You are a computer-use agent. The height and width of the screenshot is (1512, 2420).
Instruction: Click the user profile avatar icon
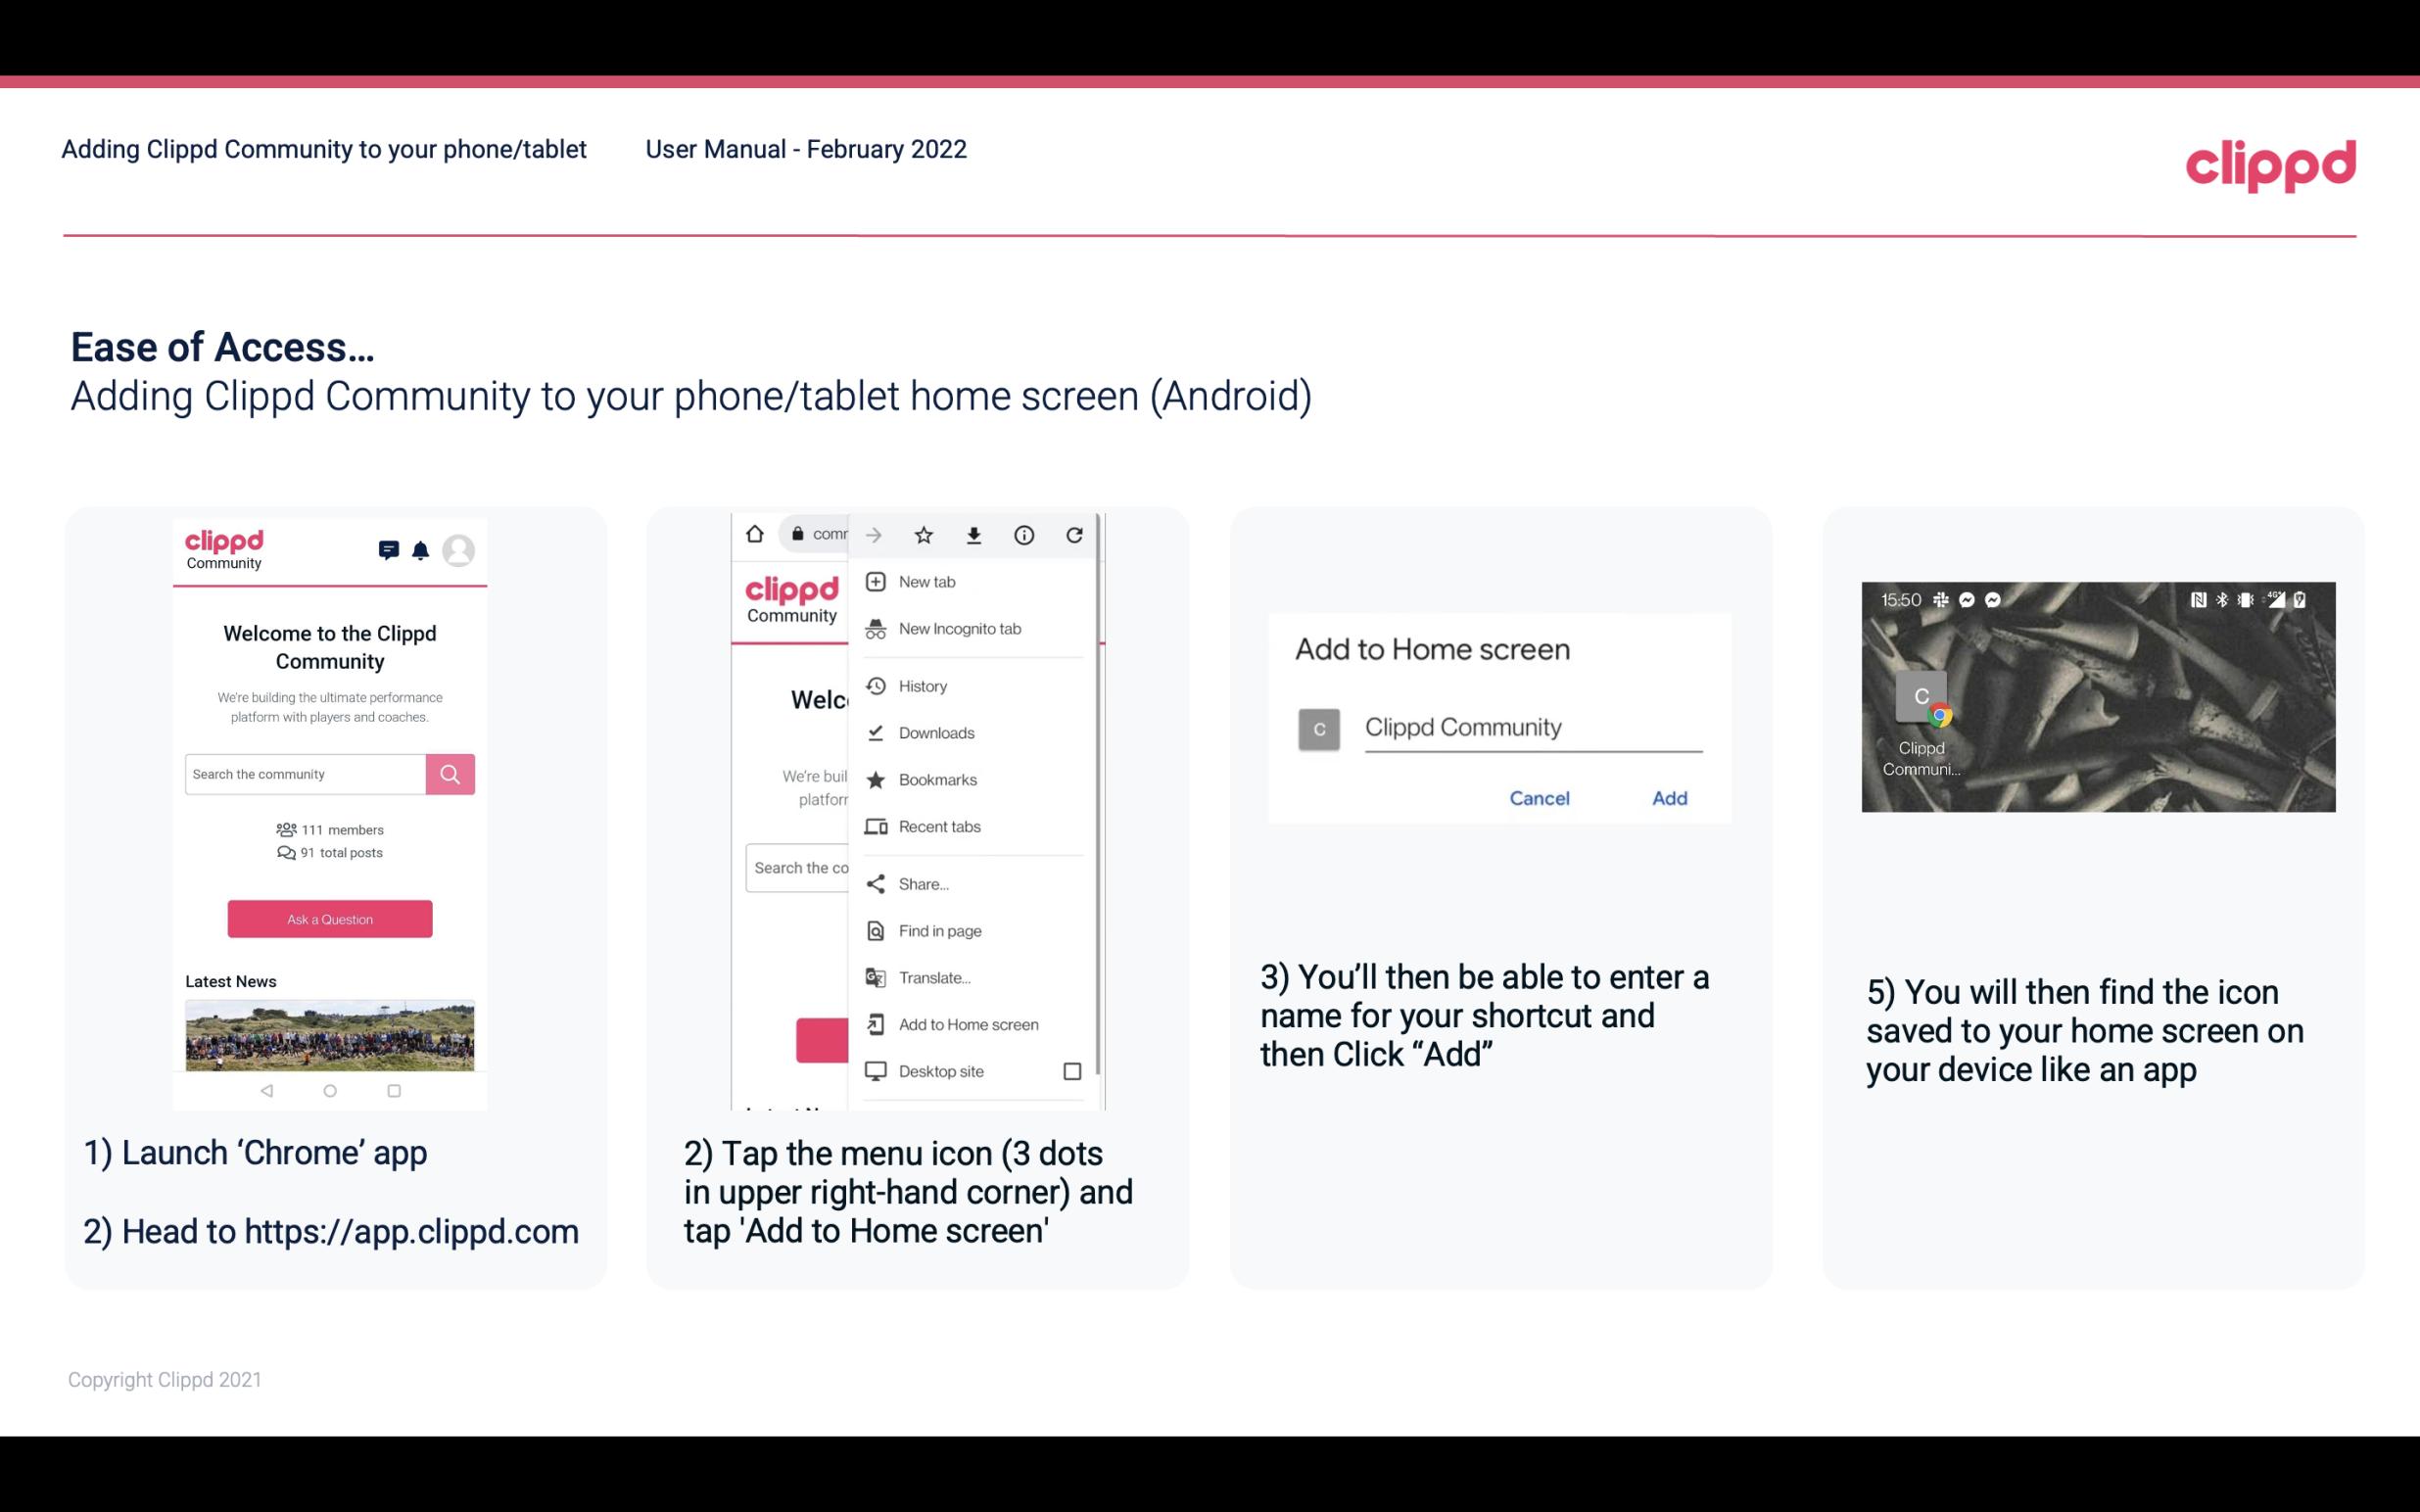coord(460,548)
